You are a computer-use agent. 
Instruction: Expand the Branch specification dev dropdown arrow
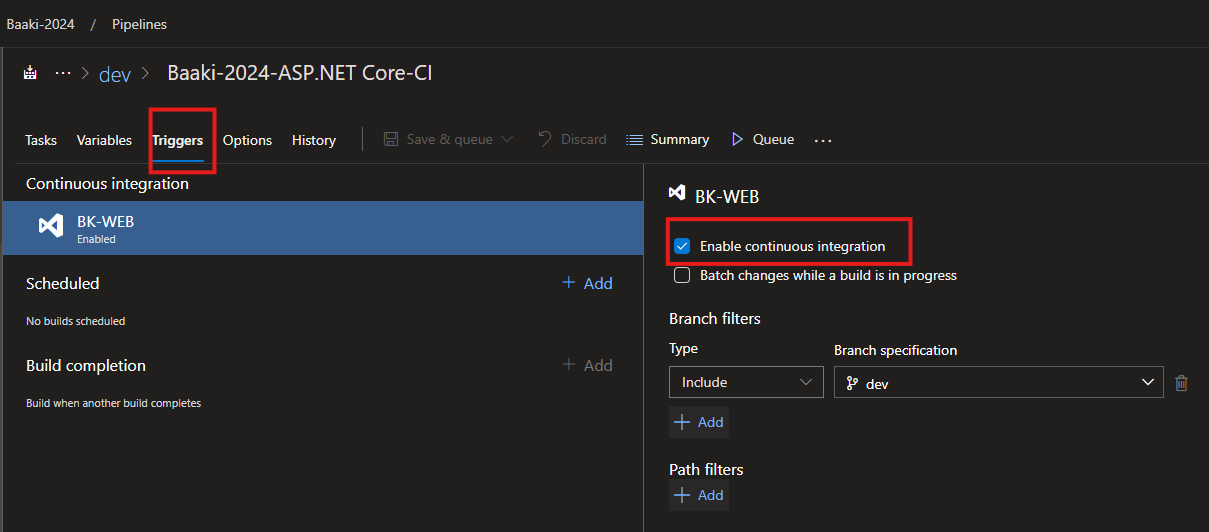[x=1147, y=382]
